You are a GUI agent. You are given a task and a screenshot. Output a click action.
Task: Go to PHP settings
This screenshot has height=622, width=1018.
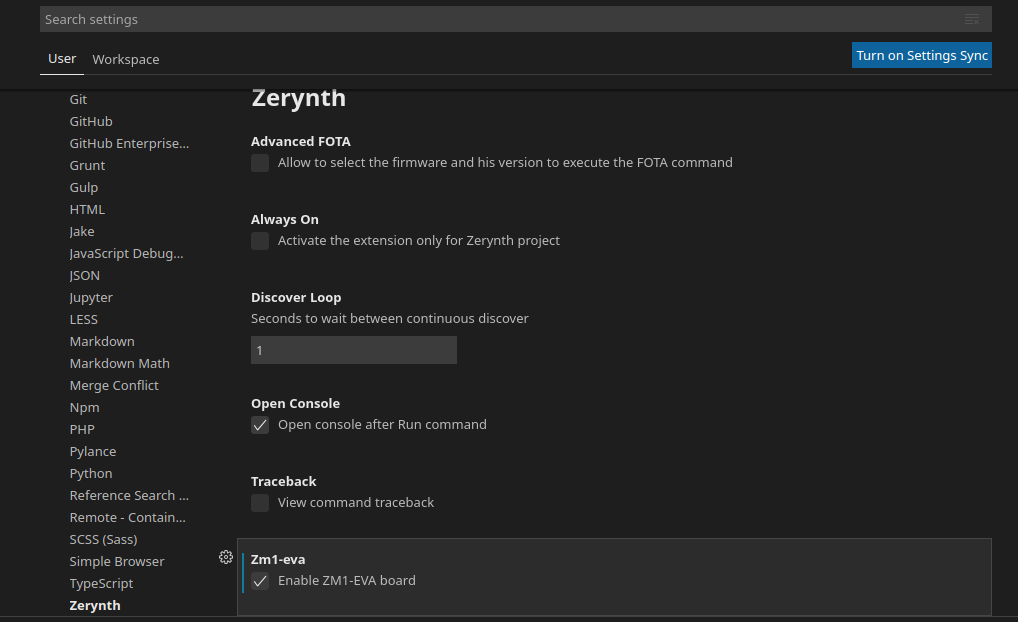coord(82,430)
